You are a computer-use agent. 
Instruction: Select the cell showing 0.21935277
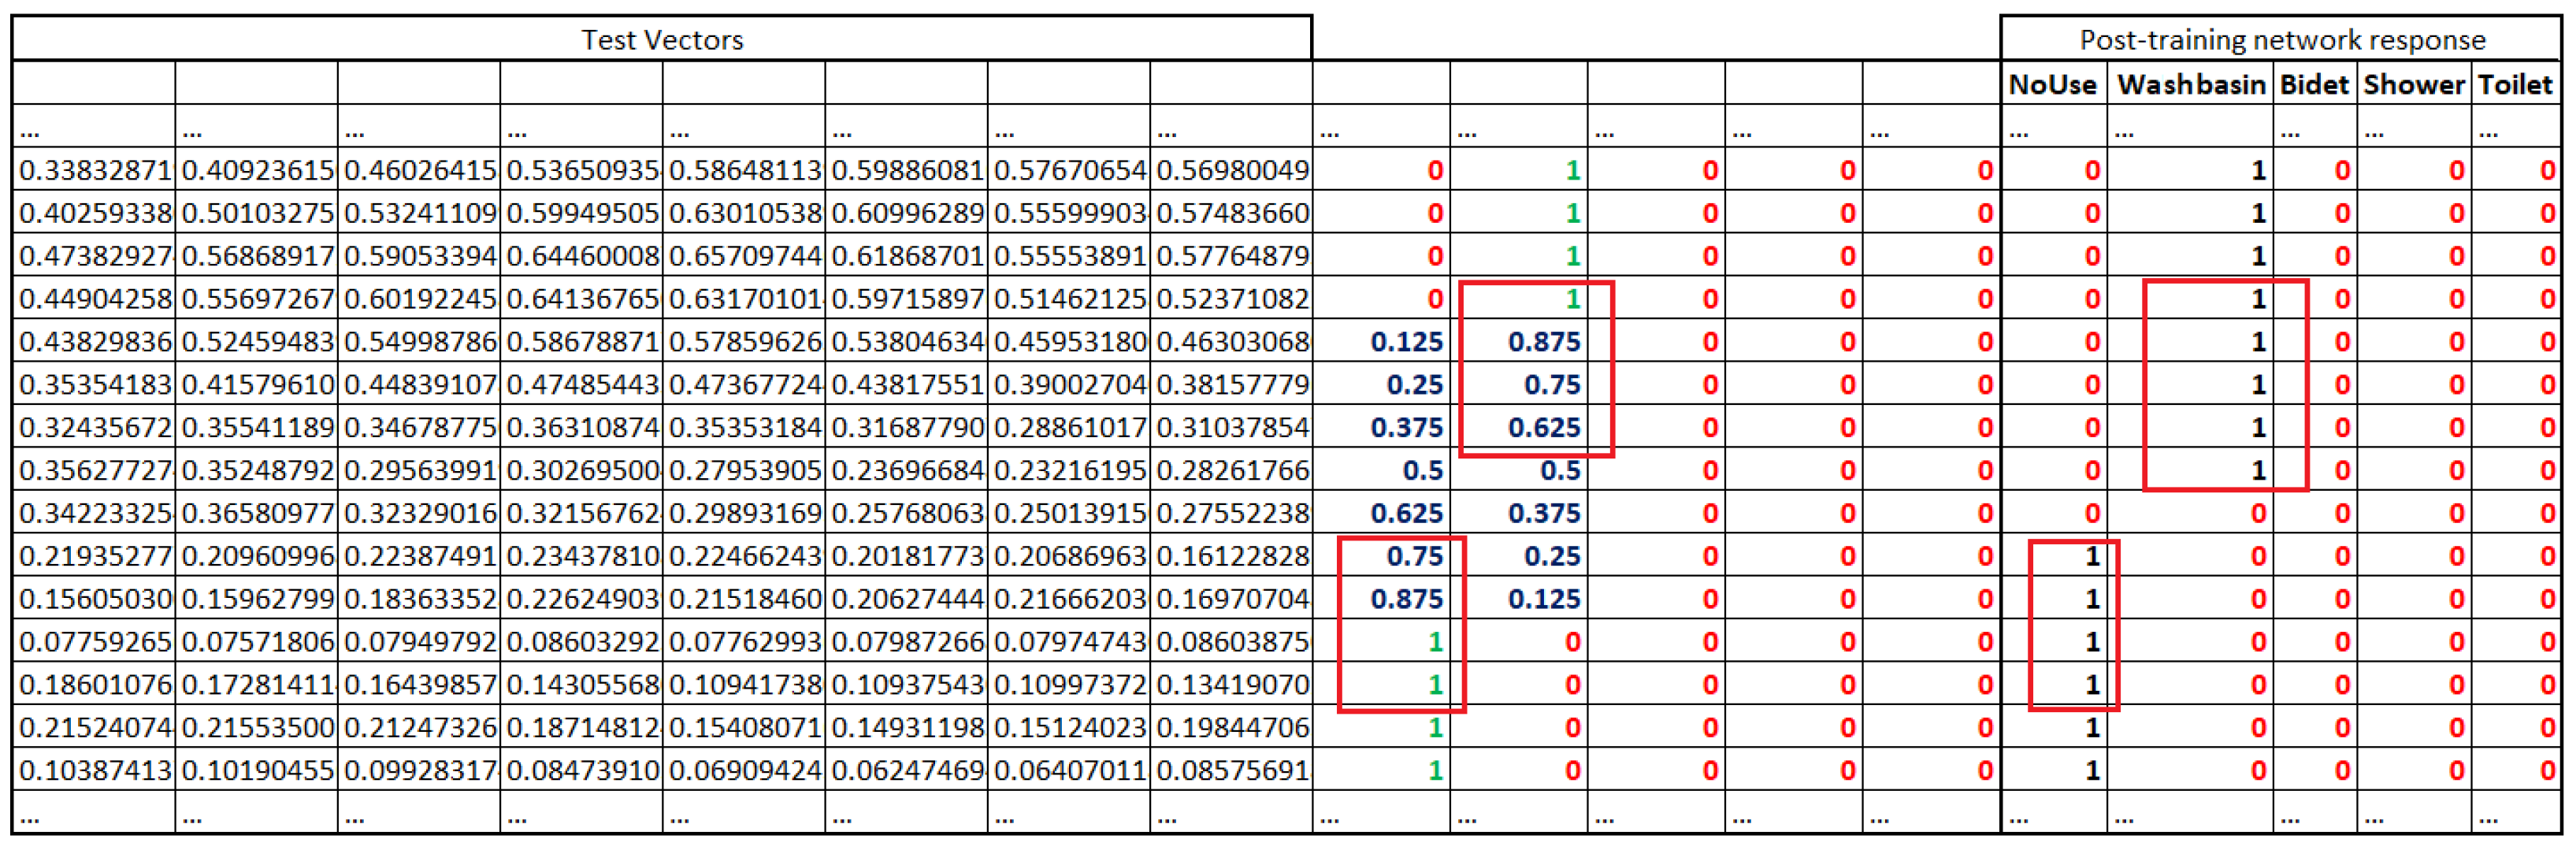point(95,556)
